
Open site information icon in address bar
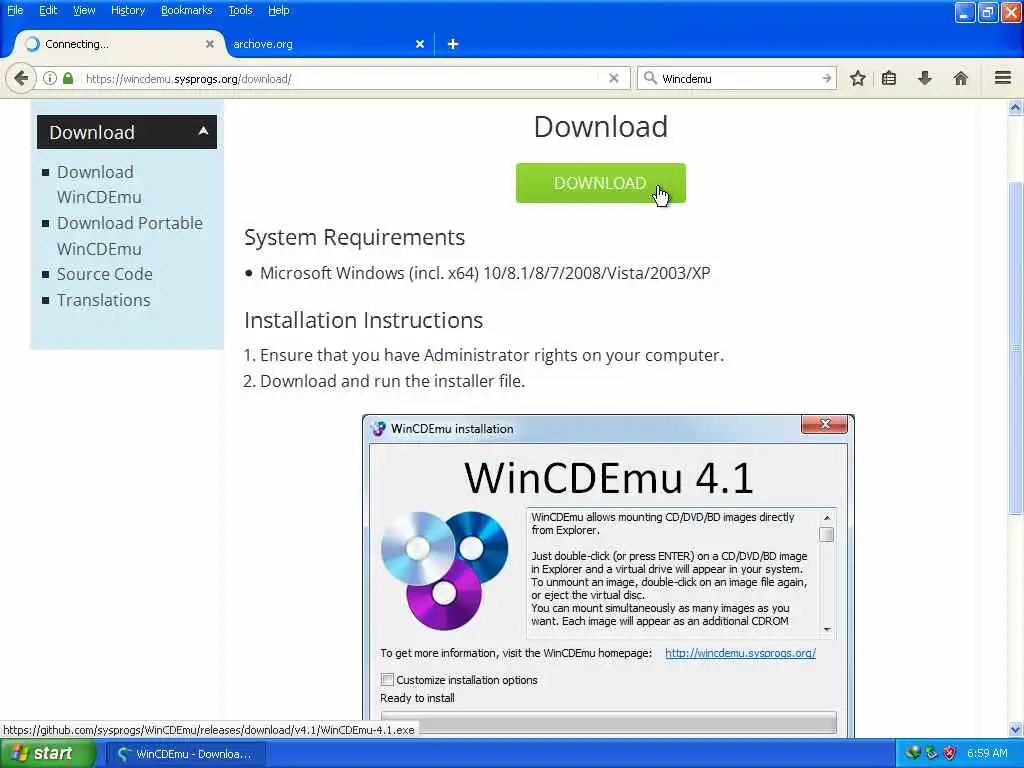click(x=50, y=78)
